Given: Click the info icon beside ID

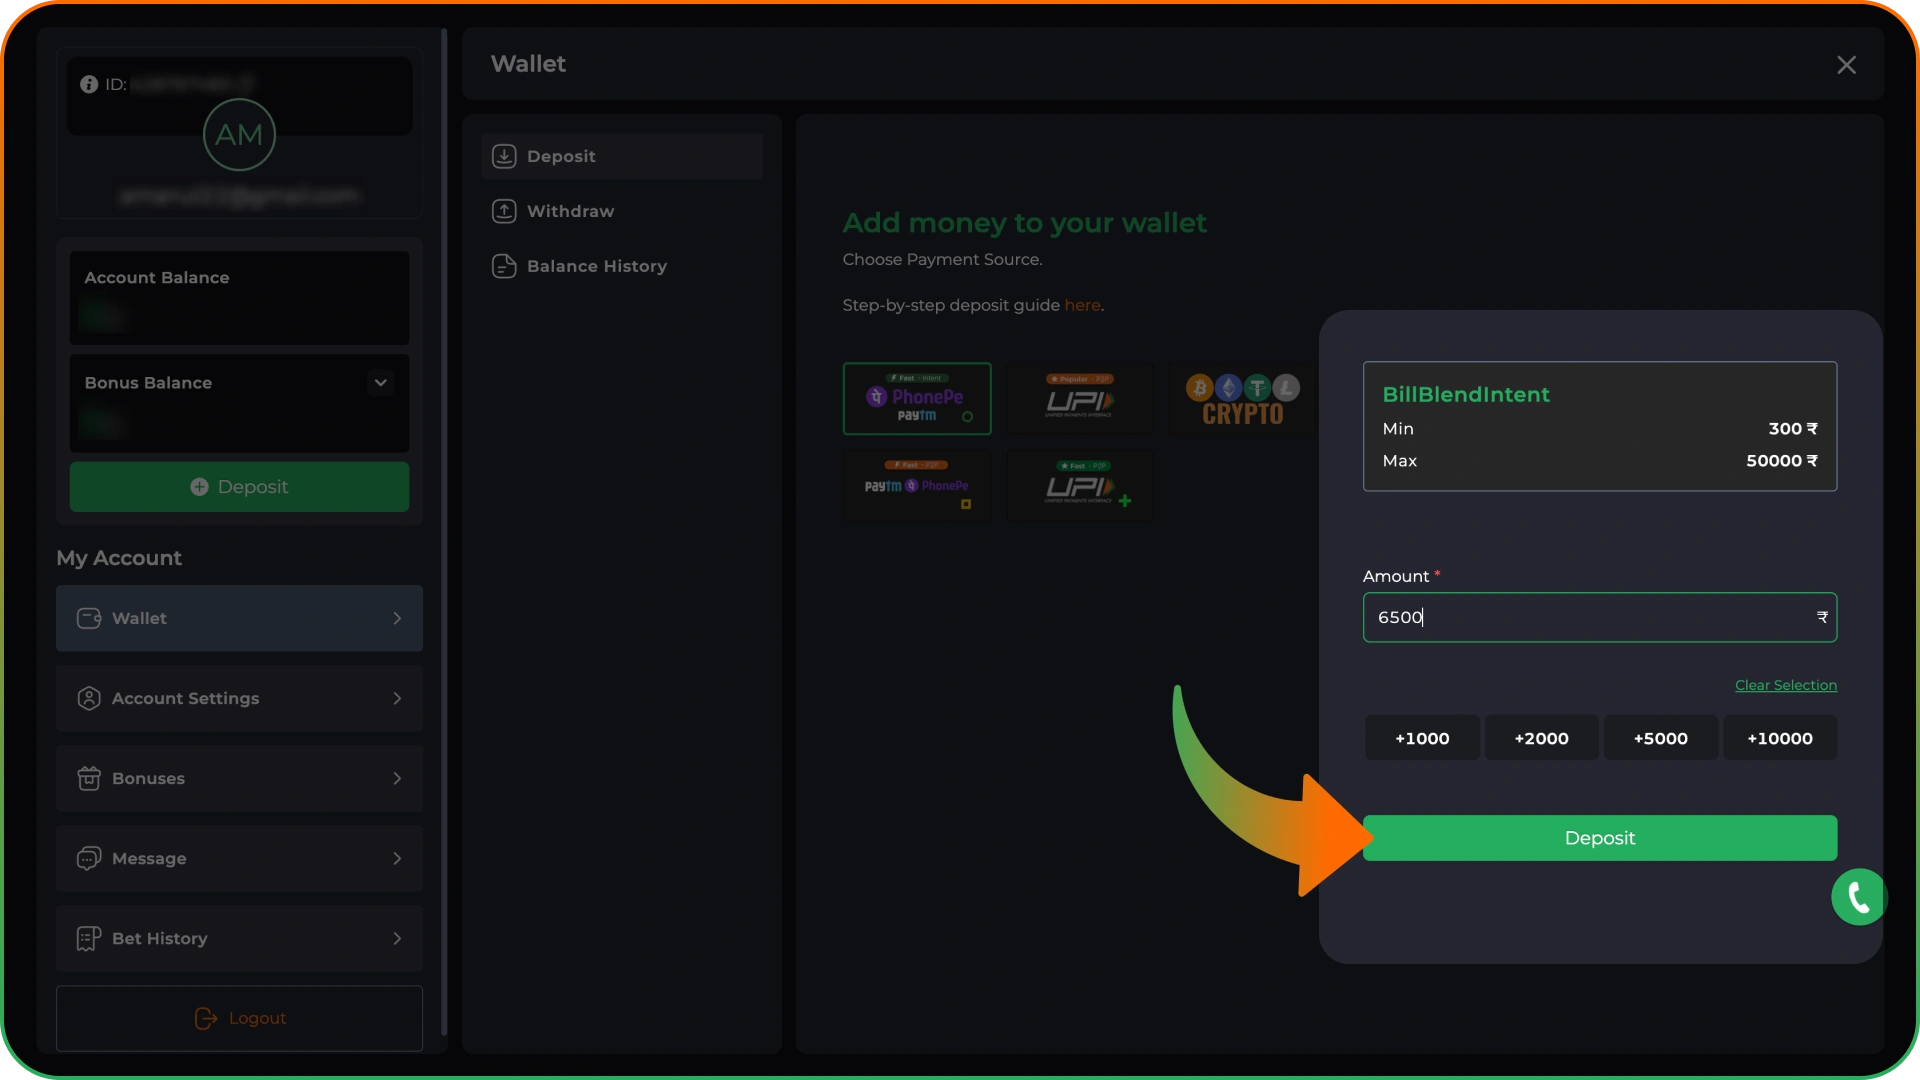Looking at the screenshot, I should click(x=89, y=84).
